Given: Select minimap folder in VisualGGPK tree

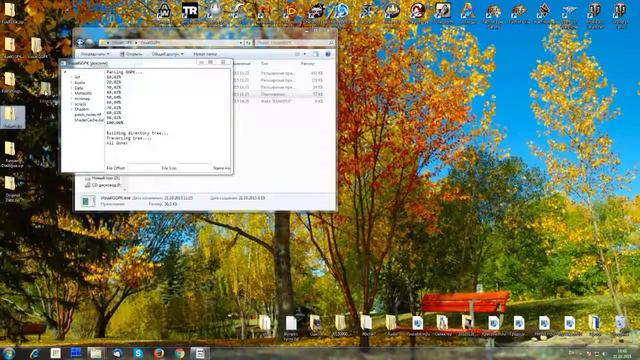Looking at the screenshot, I should tap(82, 99).
